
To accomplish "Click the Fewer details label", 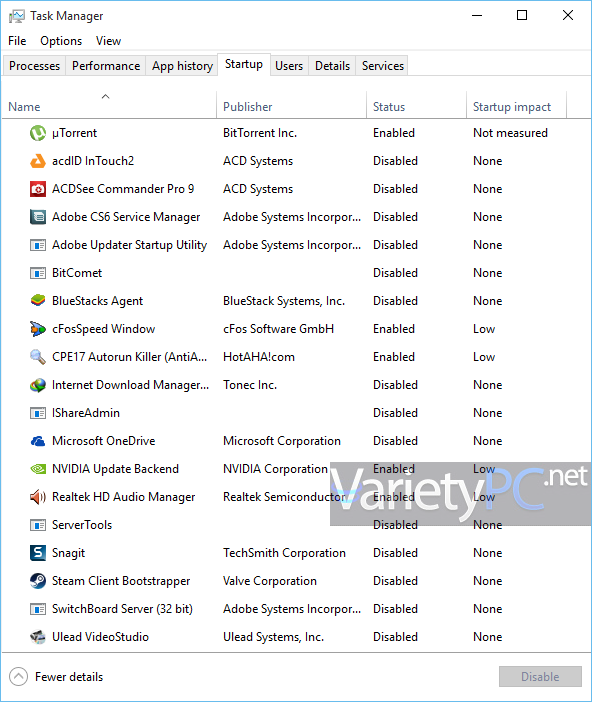I will pyautogui.click(x=69, y=677).
